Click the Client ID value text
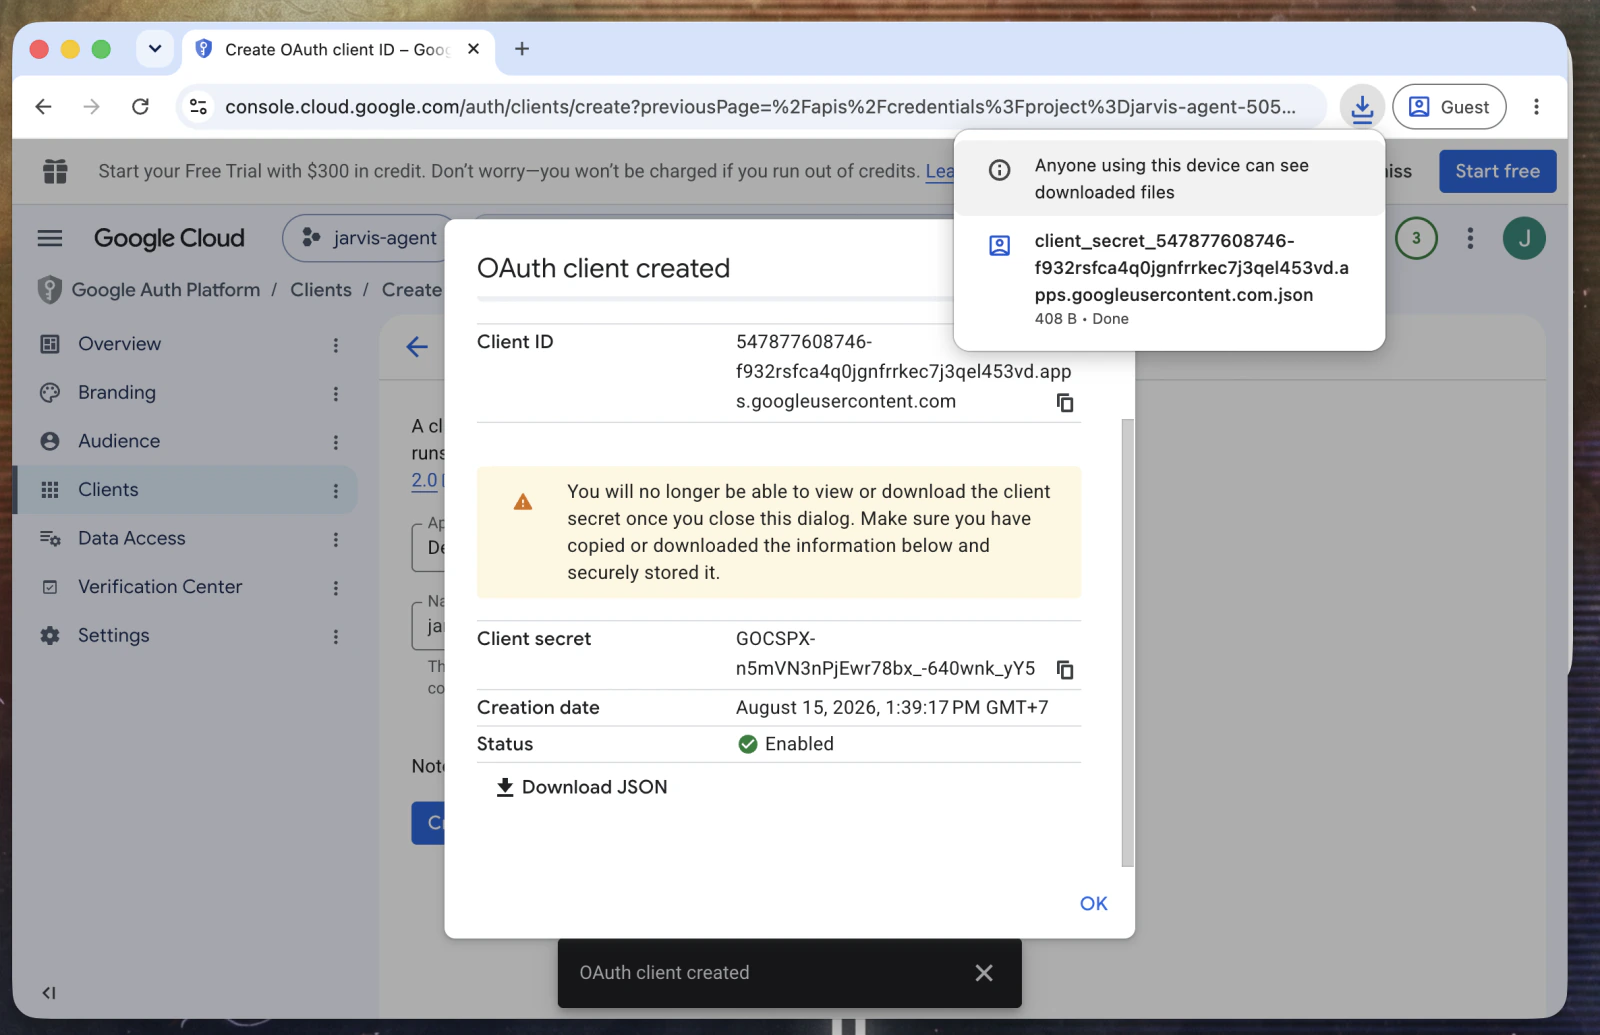This screenshot has width=1600, height=1035. pyautogui.click(x=903, y=372)
